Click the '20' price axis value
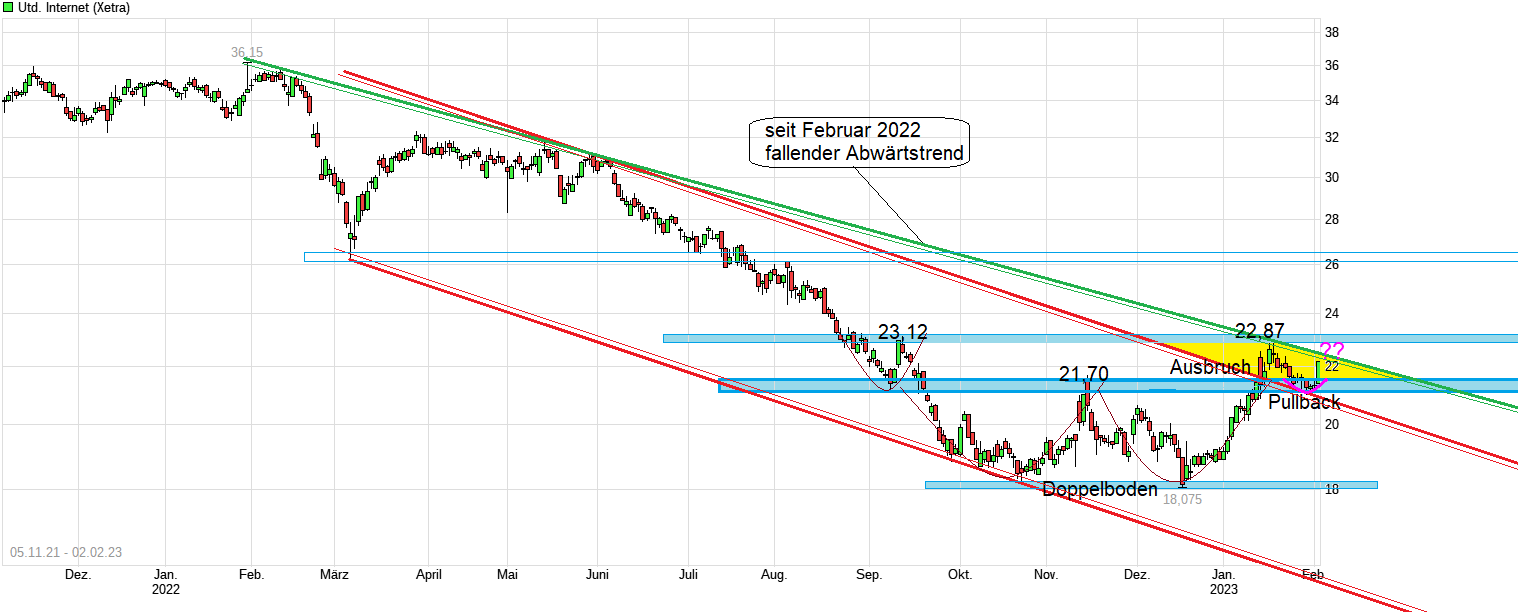This screenshot has width=1518, height=612. pyautogui.click(x=1332, y=424)
